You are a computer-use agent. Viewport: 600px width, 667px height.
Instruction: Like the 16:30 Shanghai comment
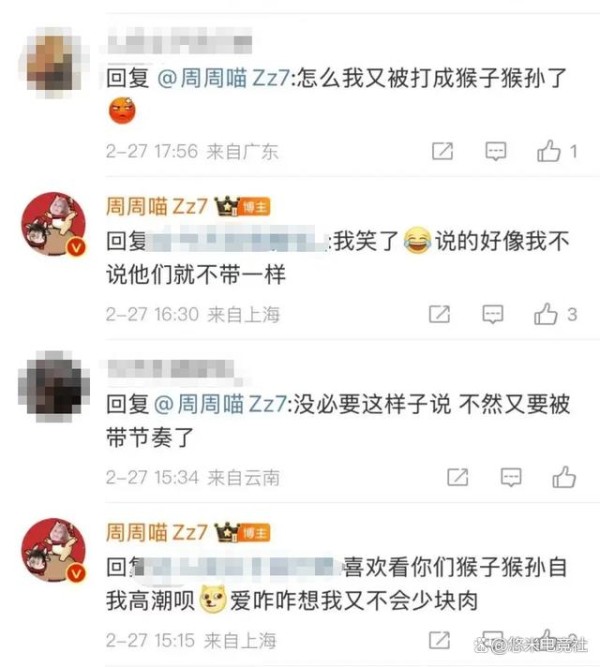point(546,314)
